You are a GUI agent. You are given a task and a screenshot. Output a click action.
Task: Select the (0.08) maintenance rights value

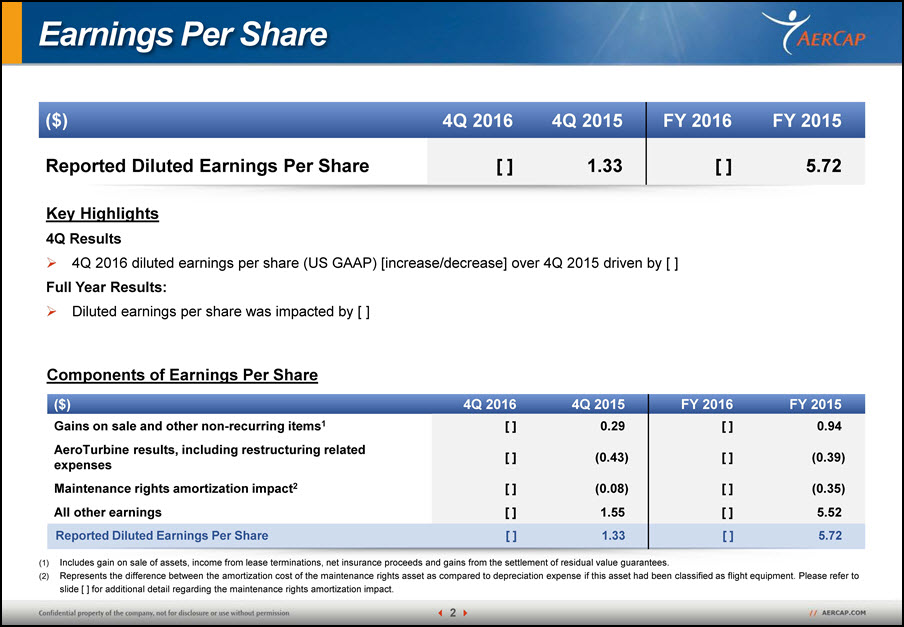click(x=612, y=489)
